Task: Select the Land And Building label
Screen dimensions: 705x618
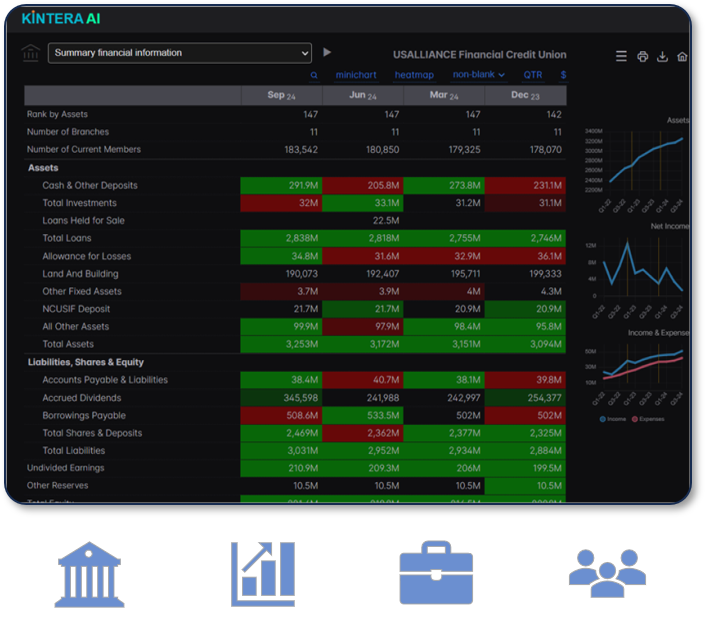Action: point(80,273)
